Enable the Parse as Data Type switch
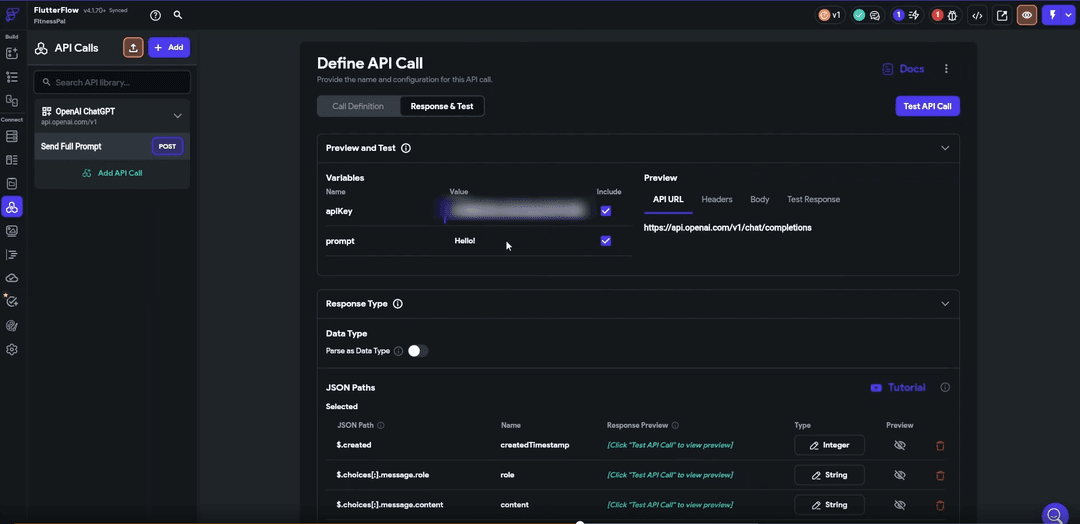This screenshot has height=524, width=1080. 417,351
